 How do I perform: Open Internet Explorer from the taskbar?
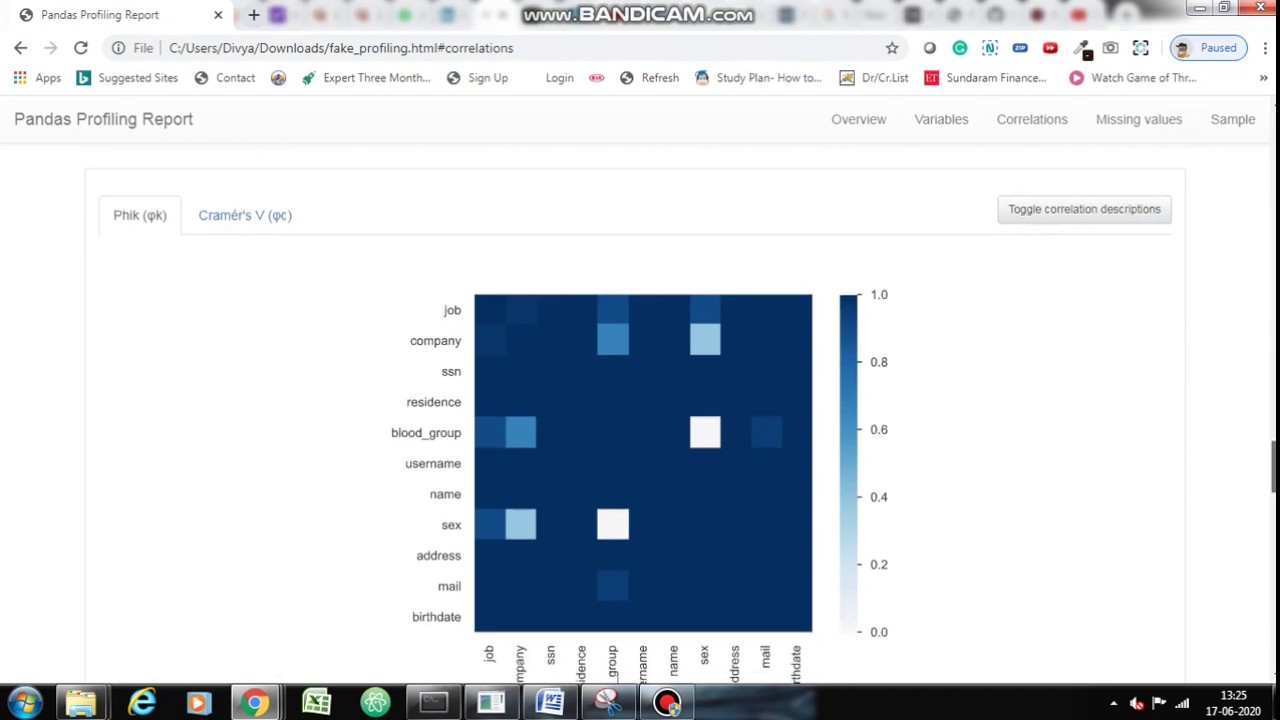142,703
